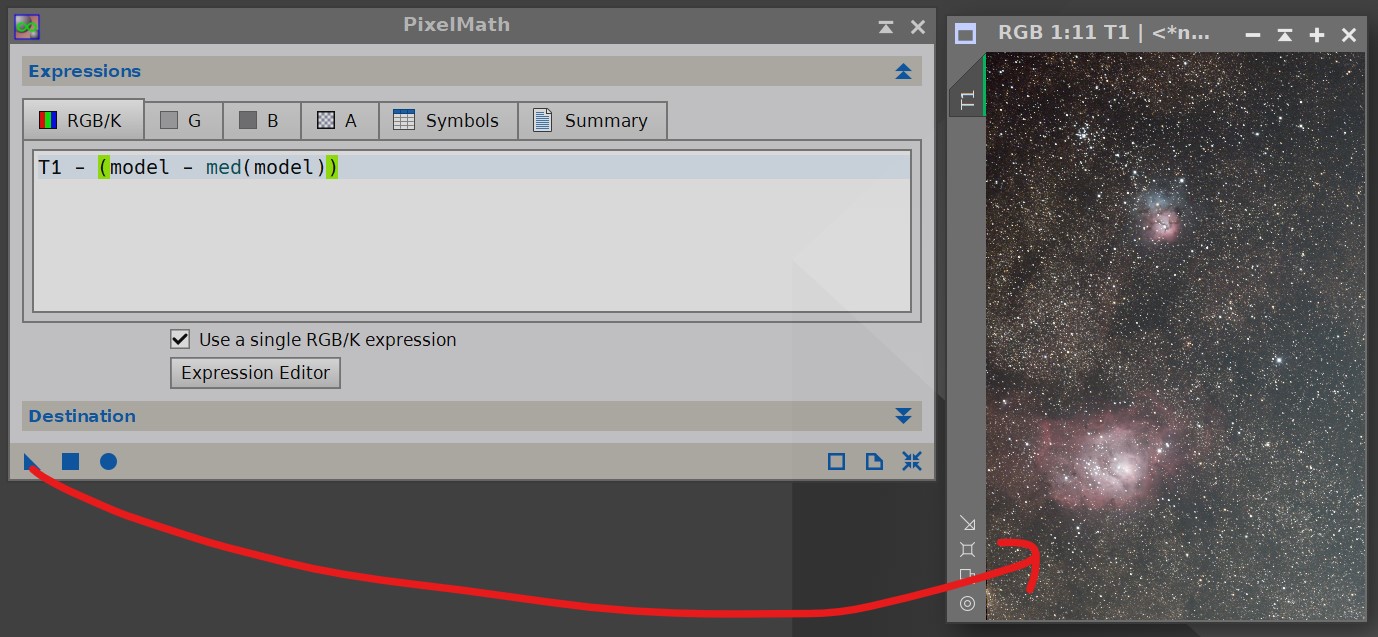Pin the PixelMath window using the title-bar icon
Screen dimensions: 1378x637
[886, 27]
